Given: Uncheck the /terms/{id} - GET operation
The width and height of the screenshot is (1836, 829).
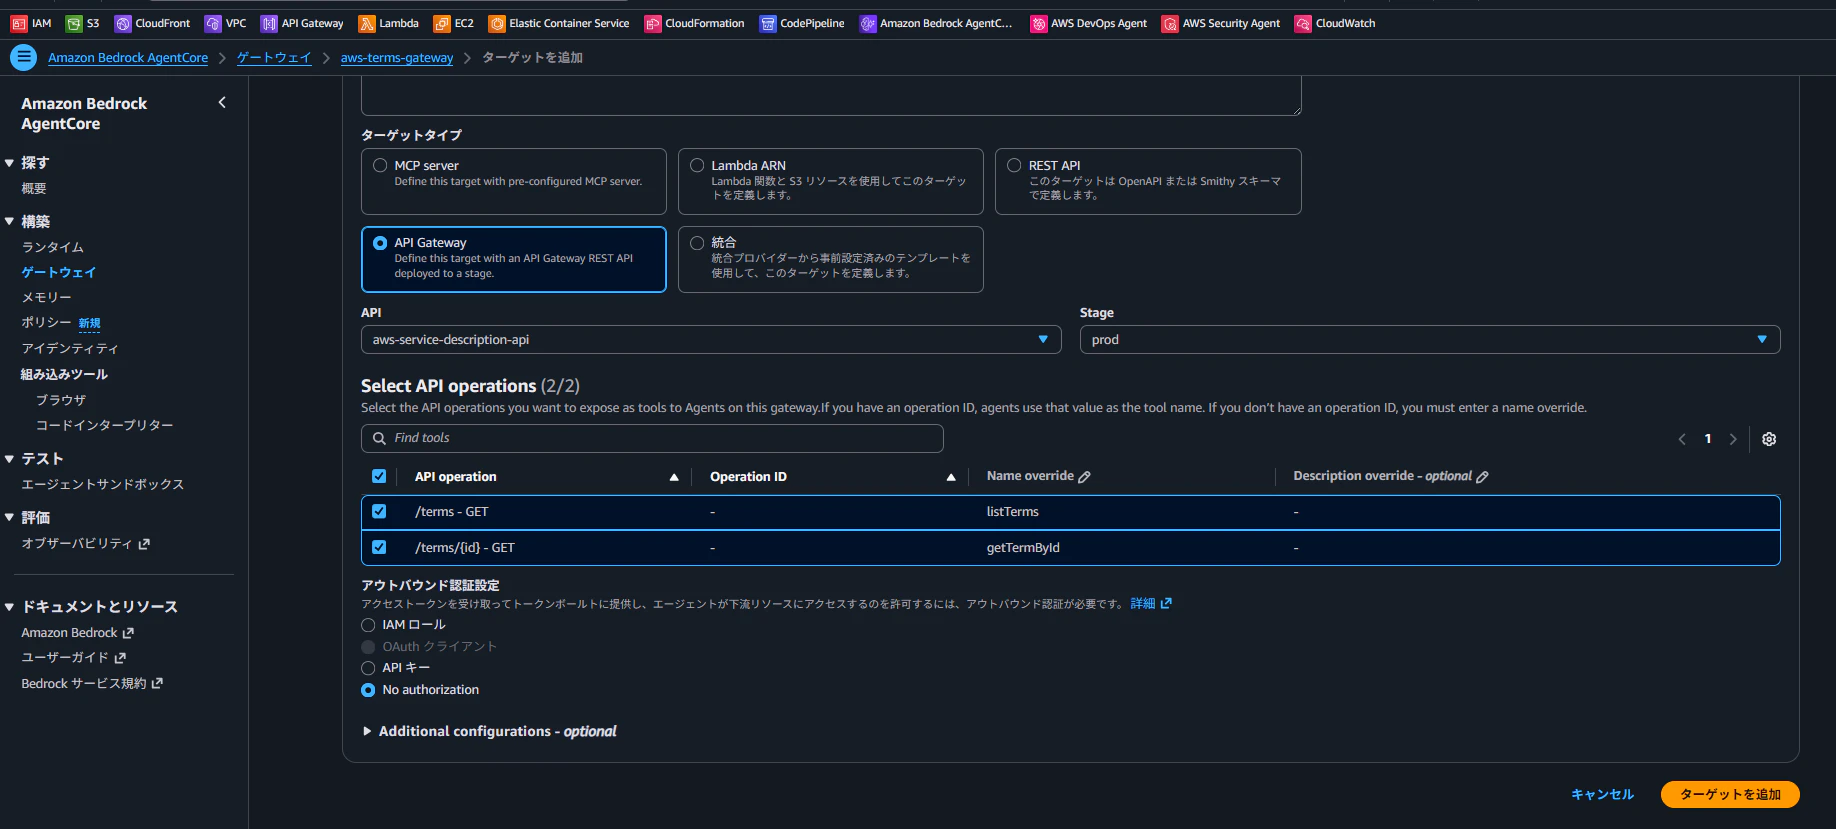Looking at the screenshot, I should 379,547.
